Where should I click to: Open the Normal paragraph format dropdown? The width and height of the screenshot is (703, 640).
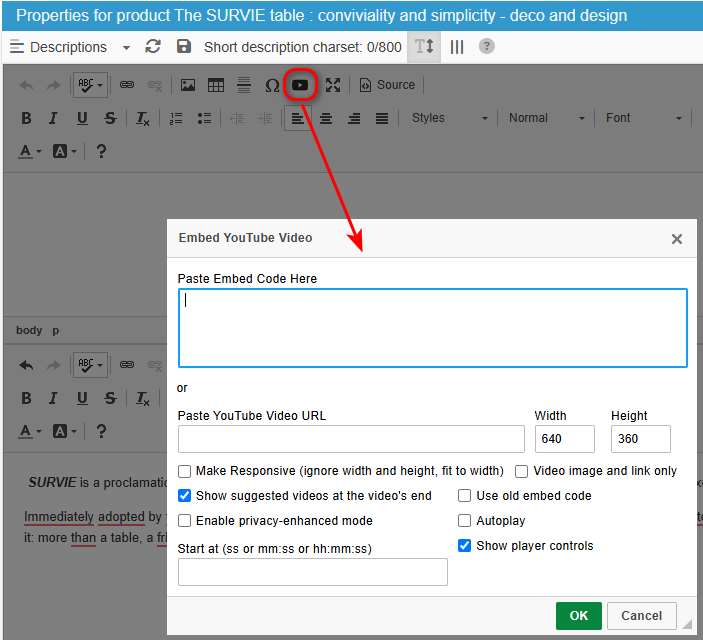coord(547,118)
